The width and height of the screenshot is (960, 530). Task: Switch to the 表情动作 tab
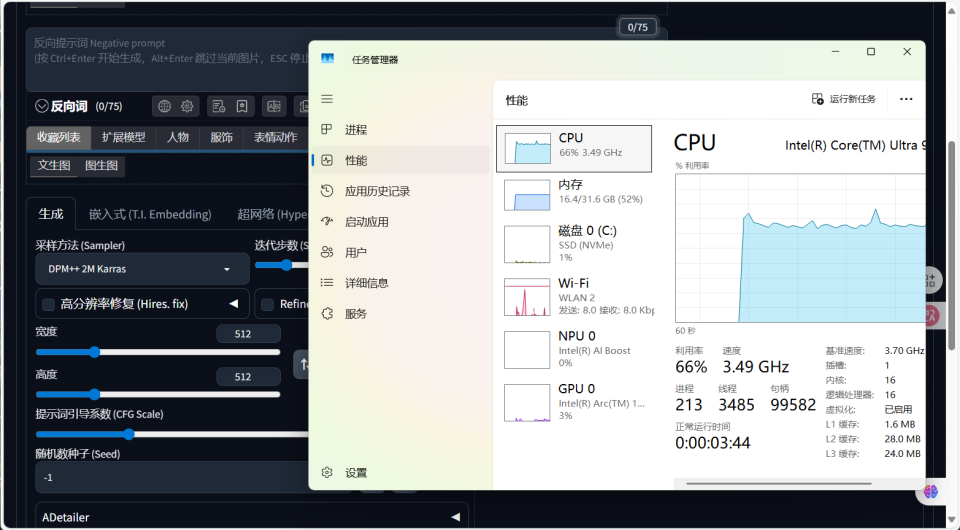pyautogui.click(x=276, y=138)
